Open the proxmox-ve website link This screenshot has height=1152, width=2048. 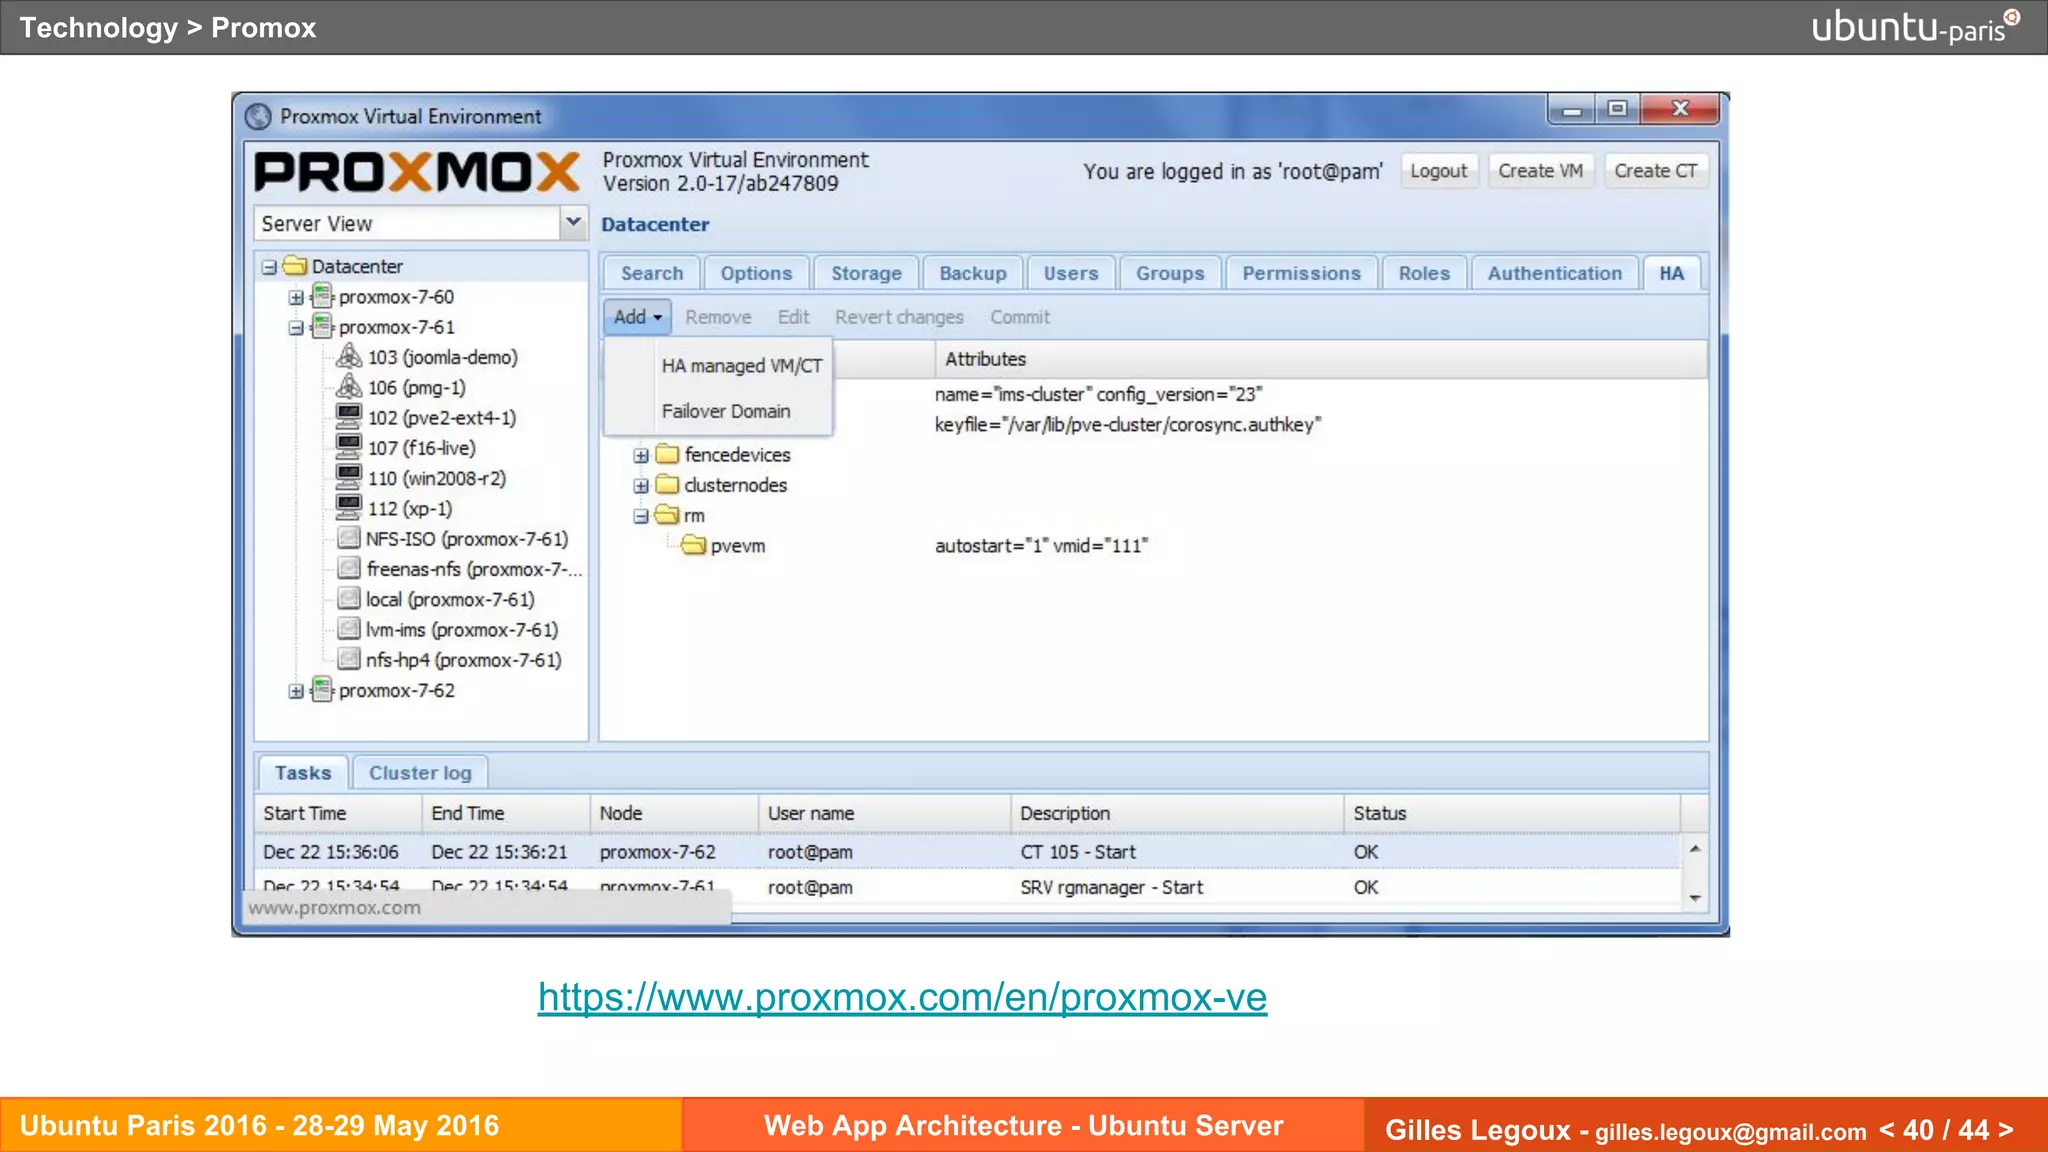point(902,997)
